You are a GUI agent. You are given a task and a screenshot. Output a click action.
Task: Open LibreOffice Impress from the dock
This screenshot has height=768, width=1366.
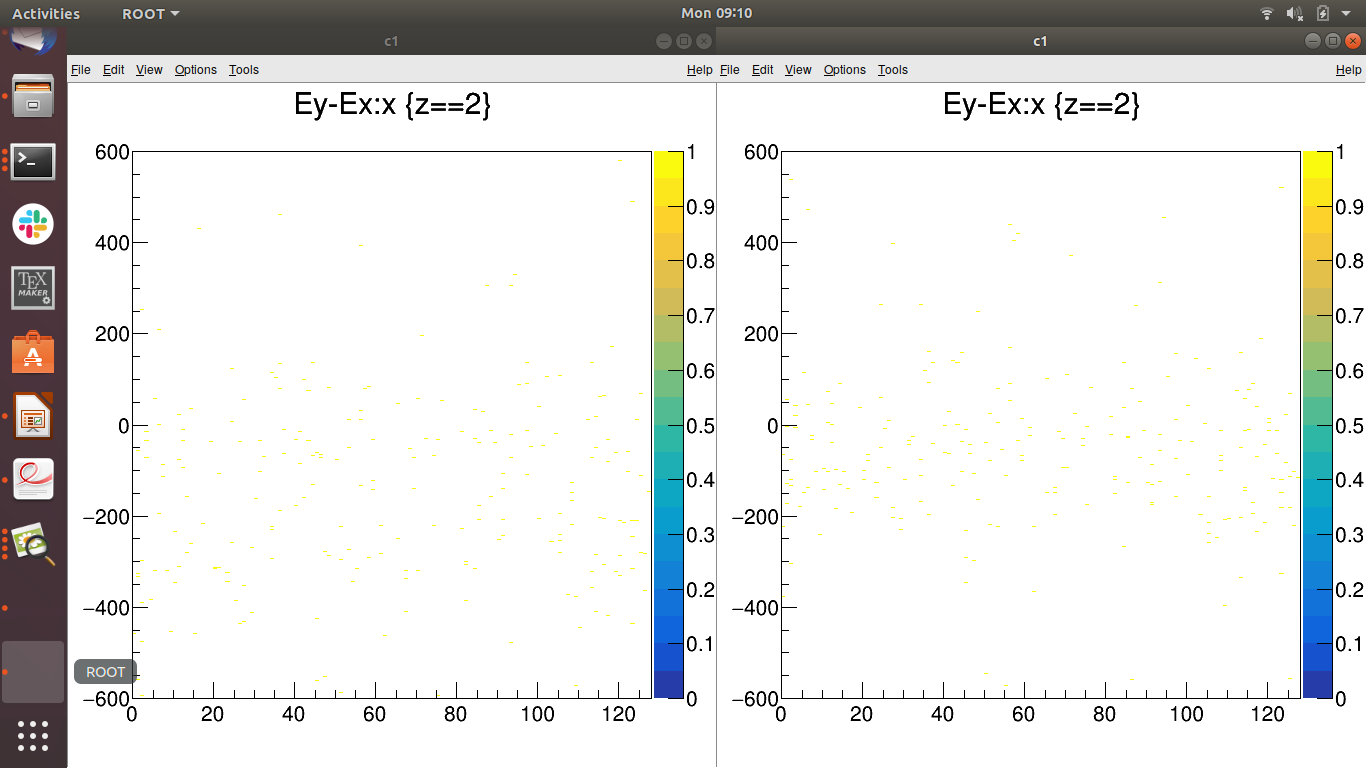coord(33,417)
